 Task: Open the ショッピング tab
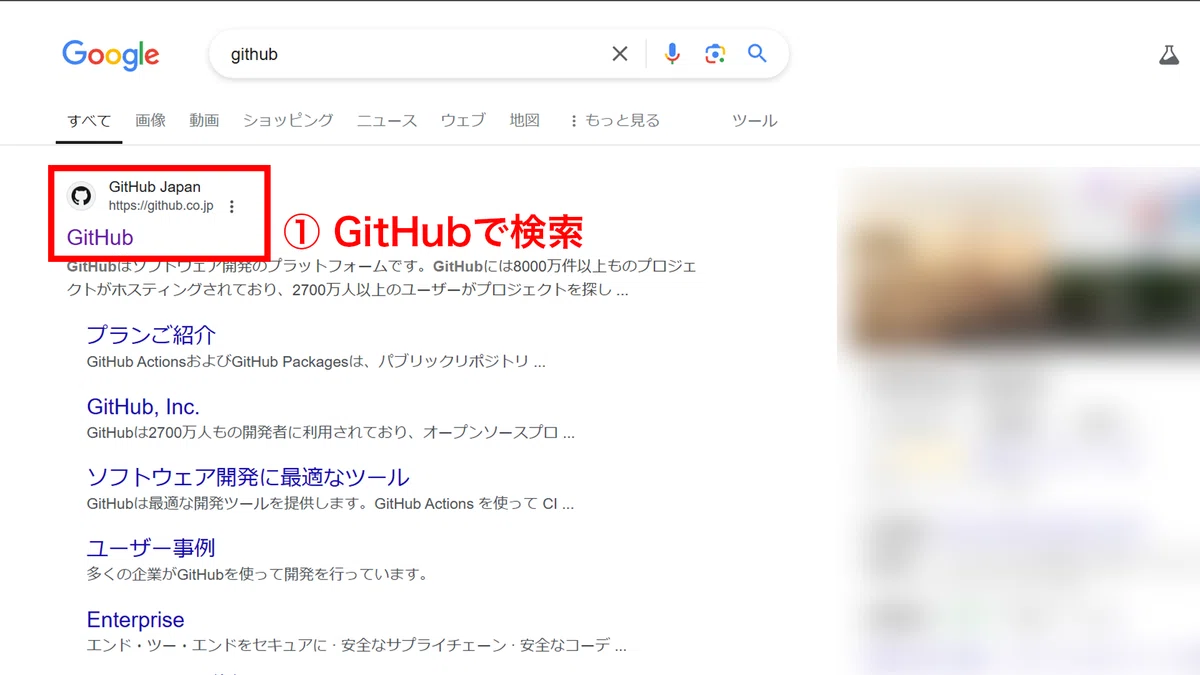288,120
